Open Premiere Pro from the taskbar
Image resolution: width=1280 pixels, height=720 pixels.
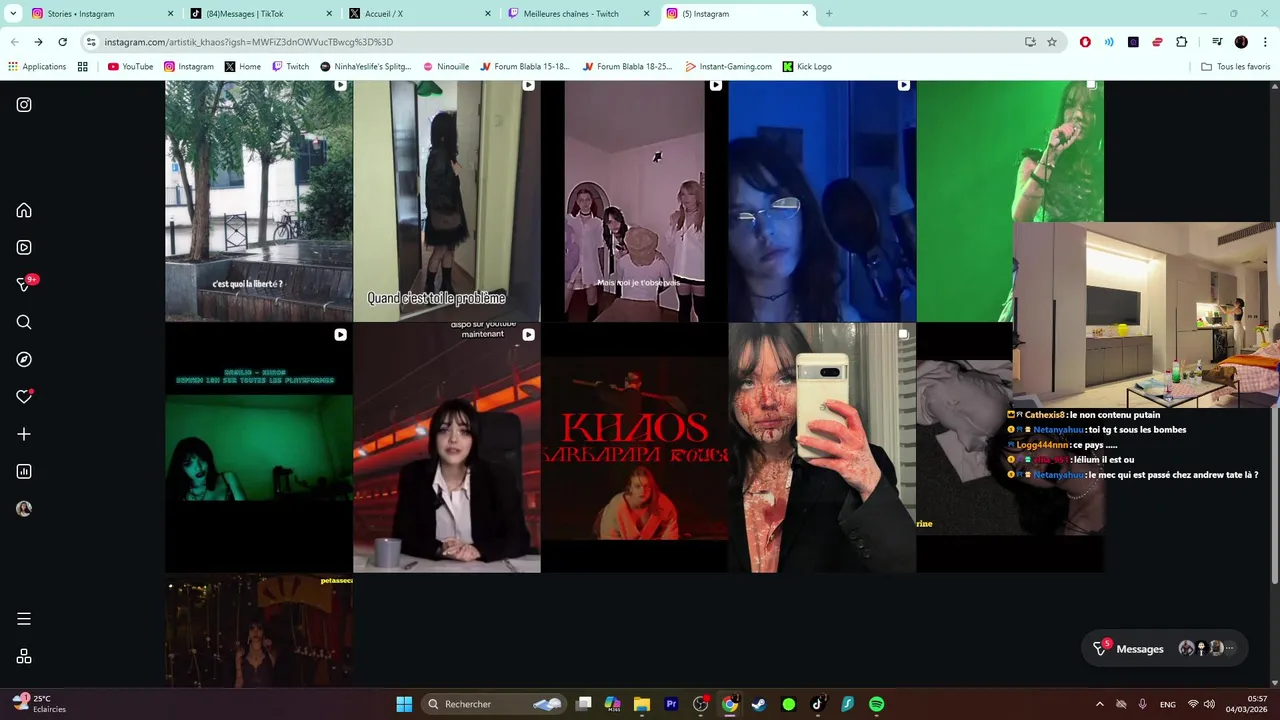tap(671, 704)
